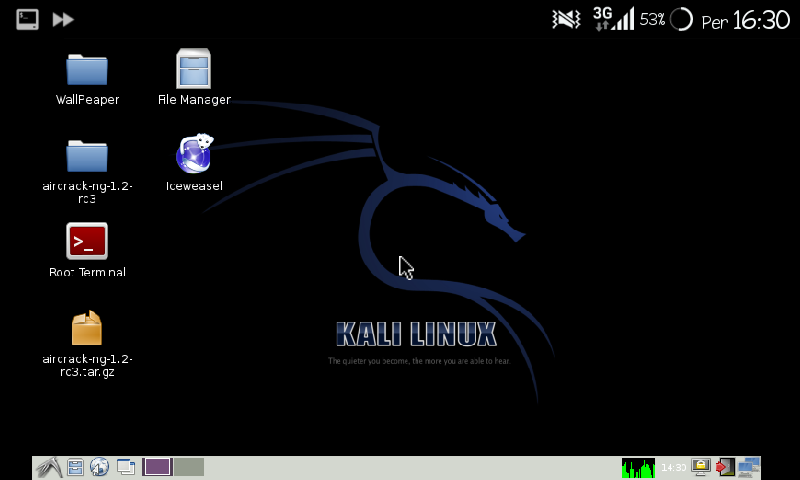
Task: Tap the 53% battery ring indicator
Action: 681,20
